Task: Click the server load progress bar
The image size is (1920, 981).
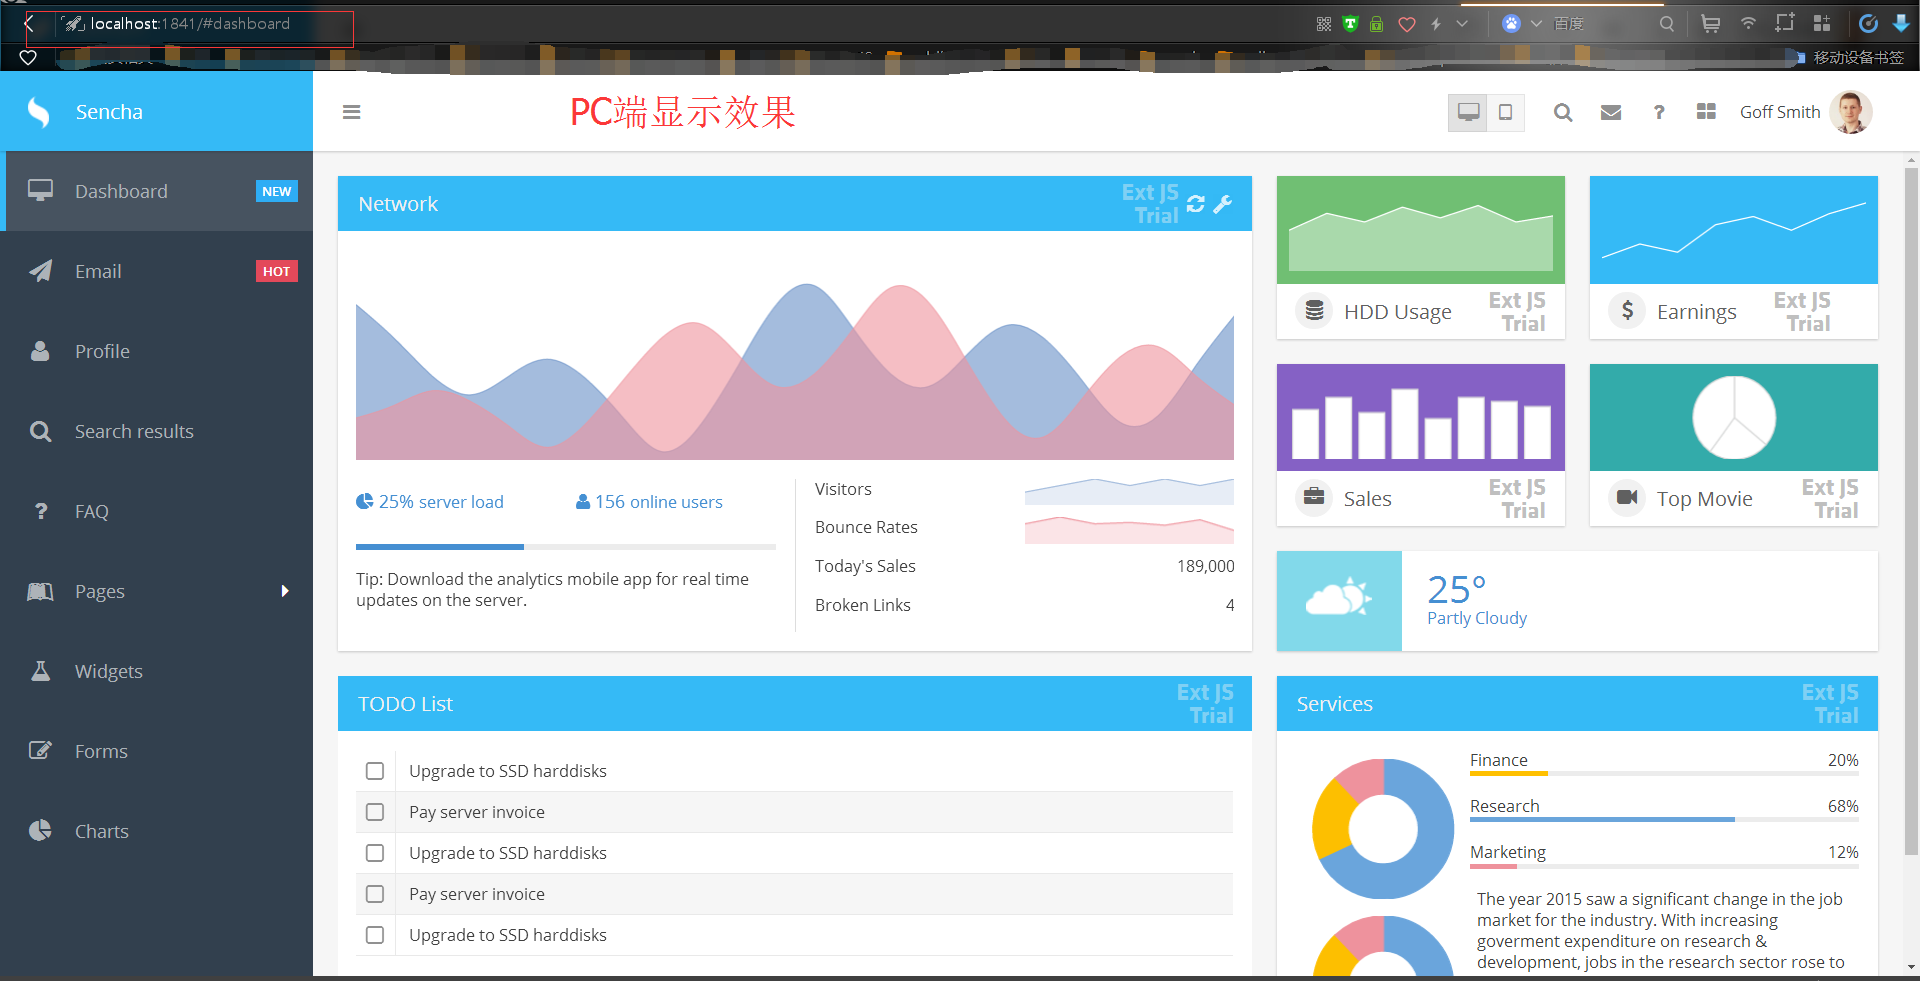Action: coord(566,547)
